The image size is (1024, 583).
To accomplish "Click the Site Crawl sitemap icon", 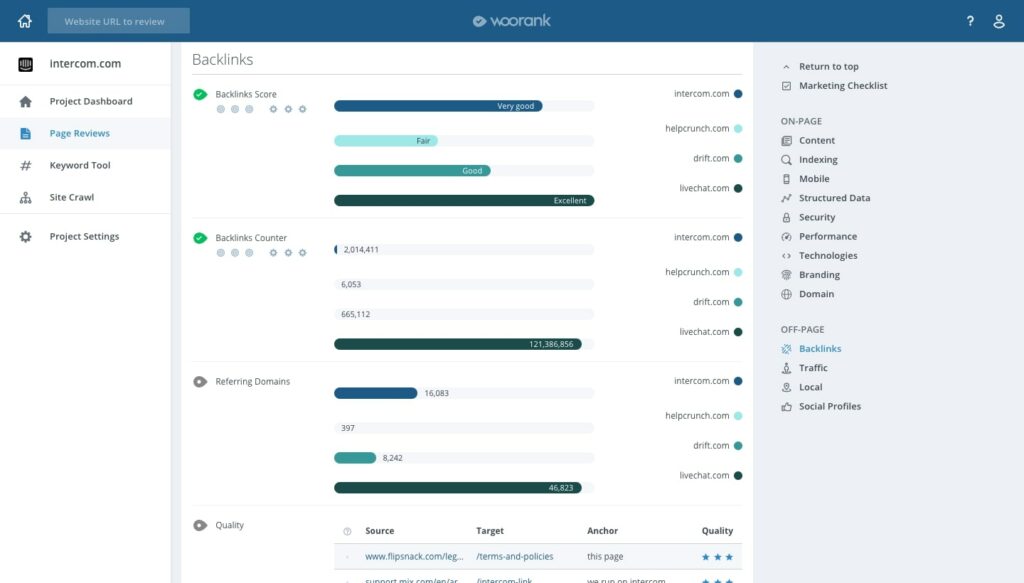I will coord(25,197).
